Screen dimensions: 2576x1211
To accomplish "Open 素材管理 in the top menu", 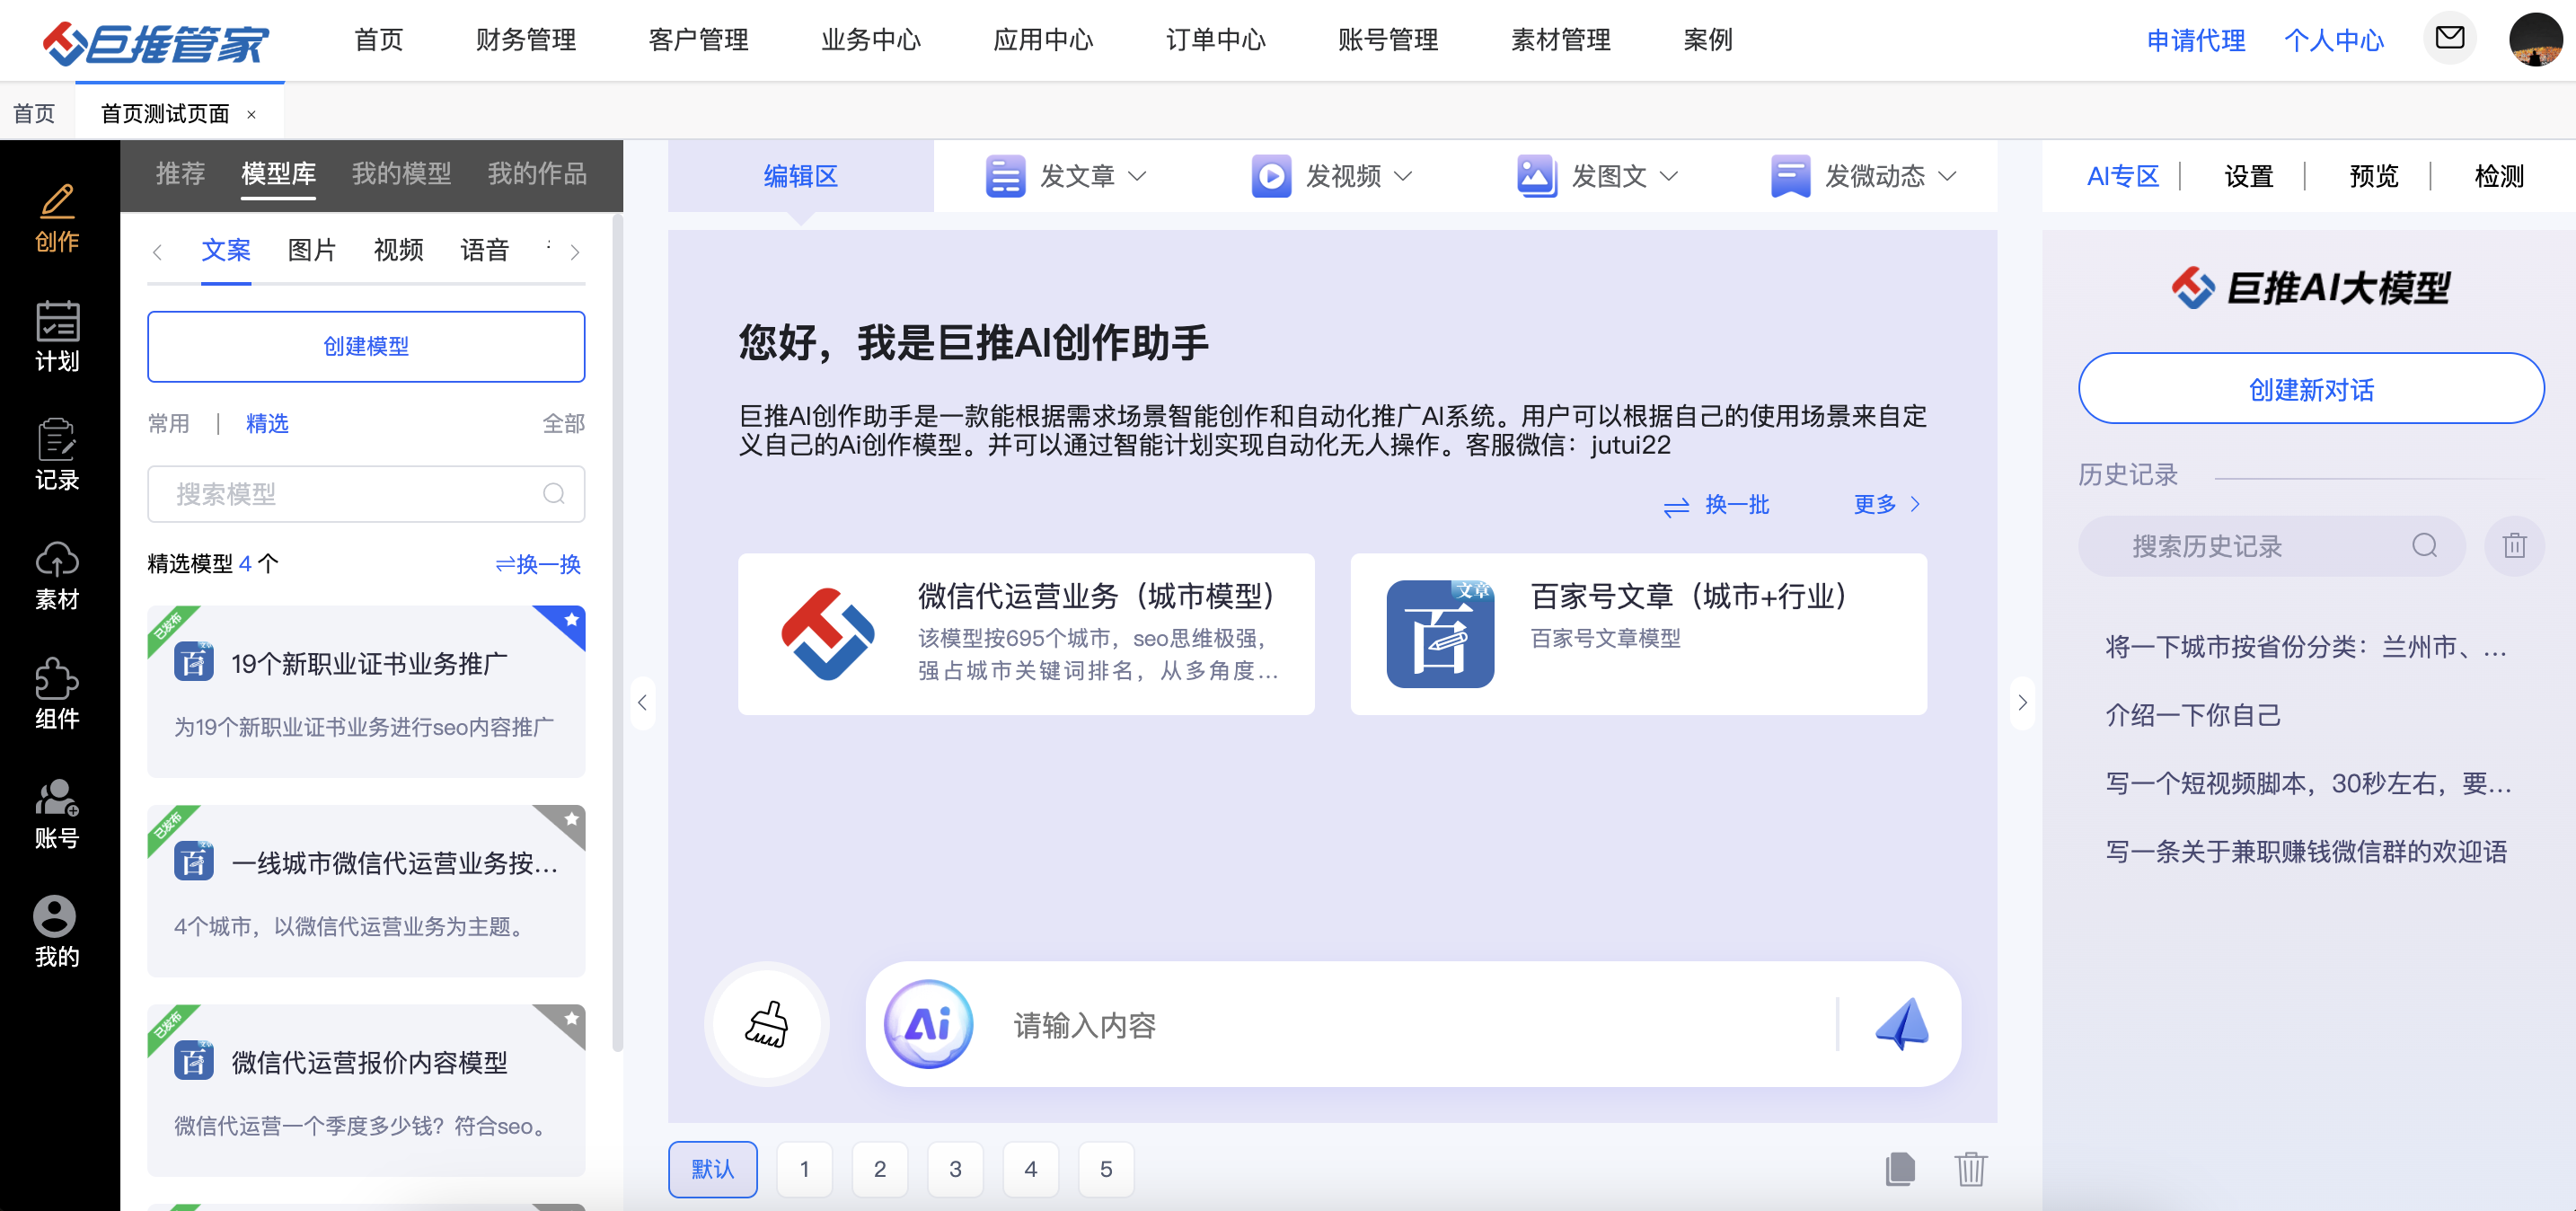I will [1560, 40].
